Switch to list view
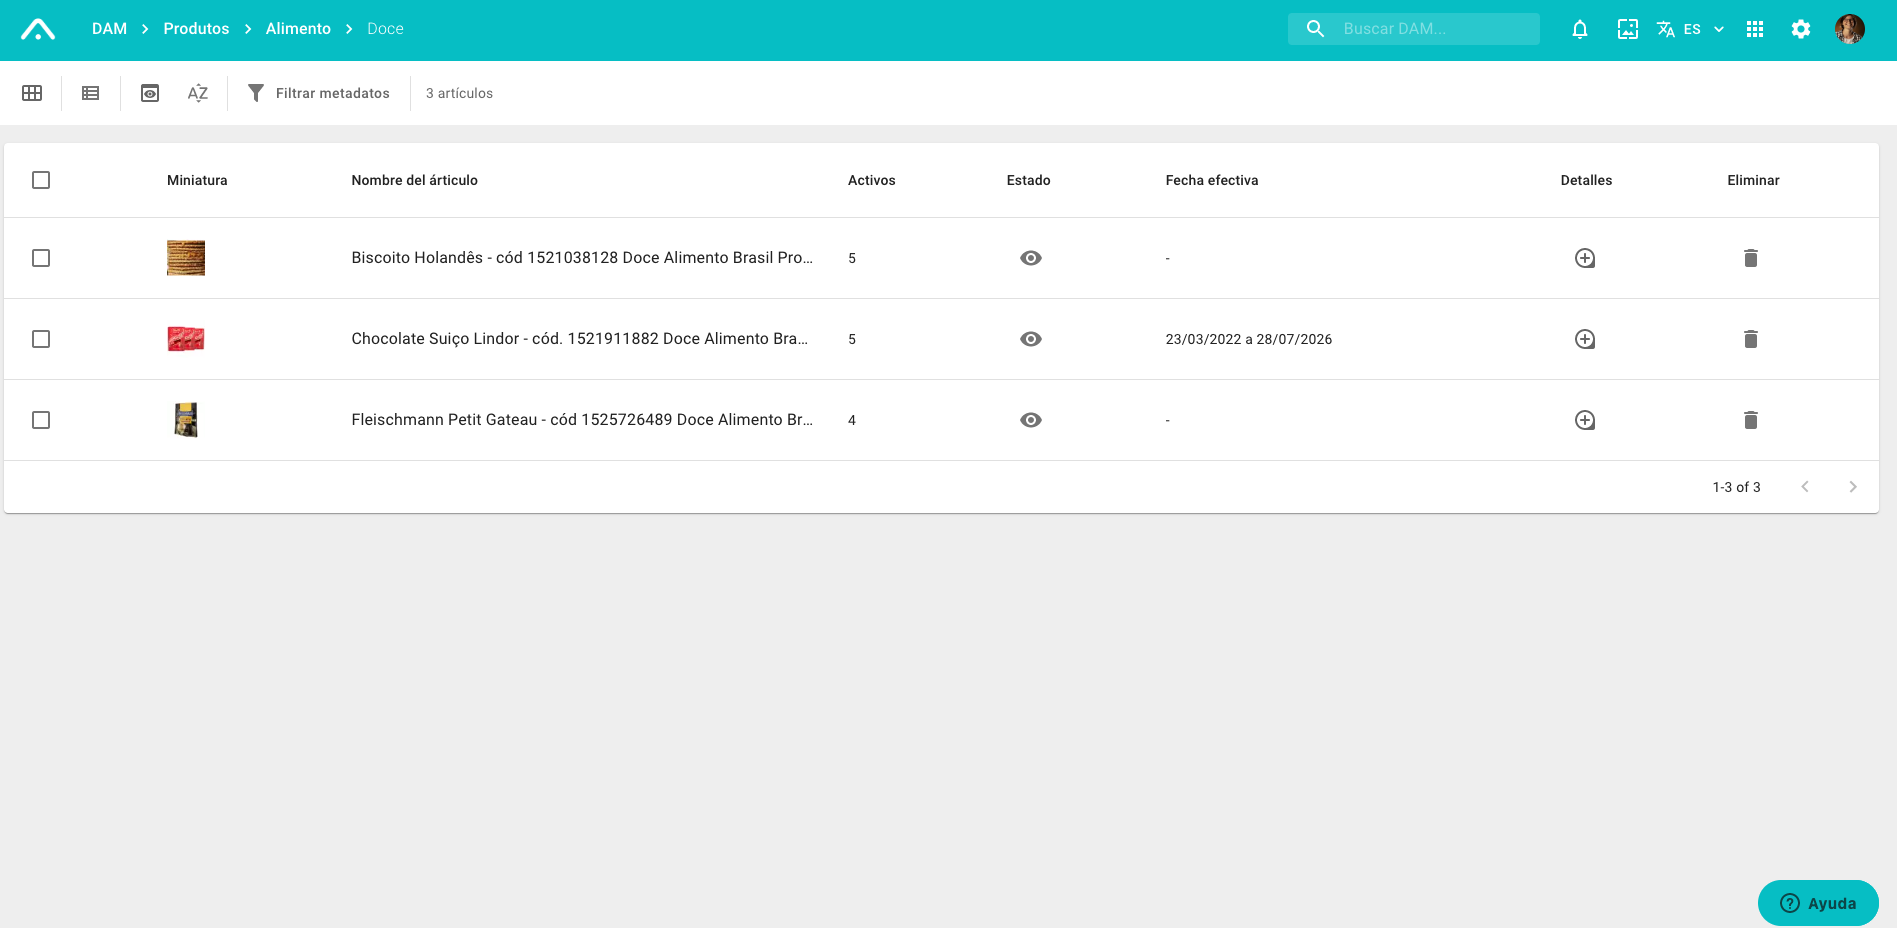The width and height of the screenshot is (1897, 928). 91,93
